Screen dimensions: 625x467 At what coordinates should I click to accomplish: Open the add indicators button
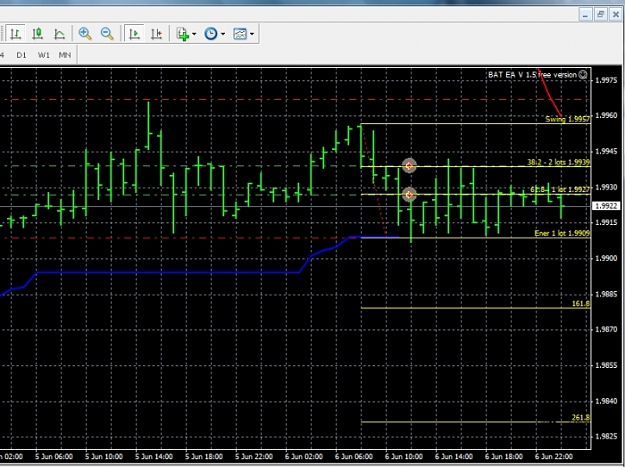183,34
